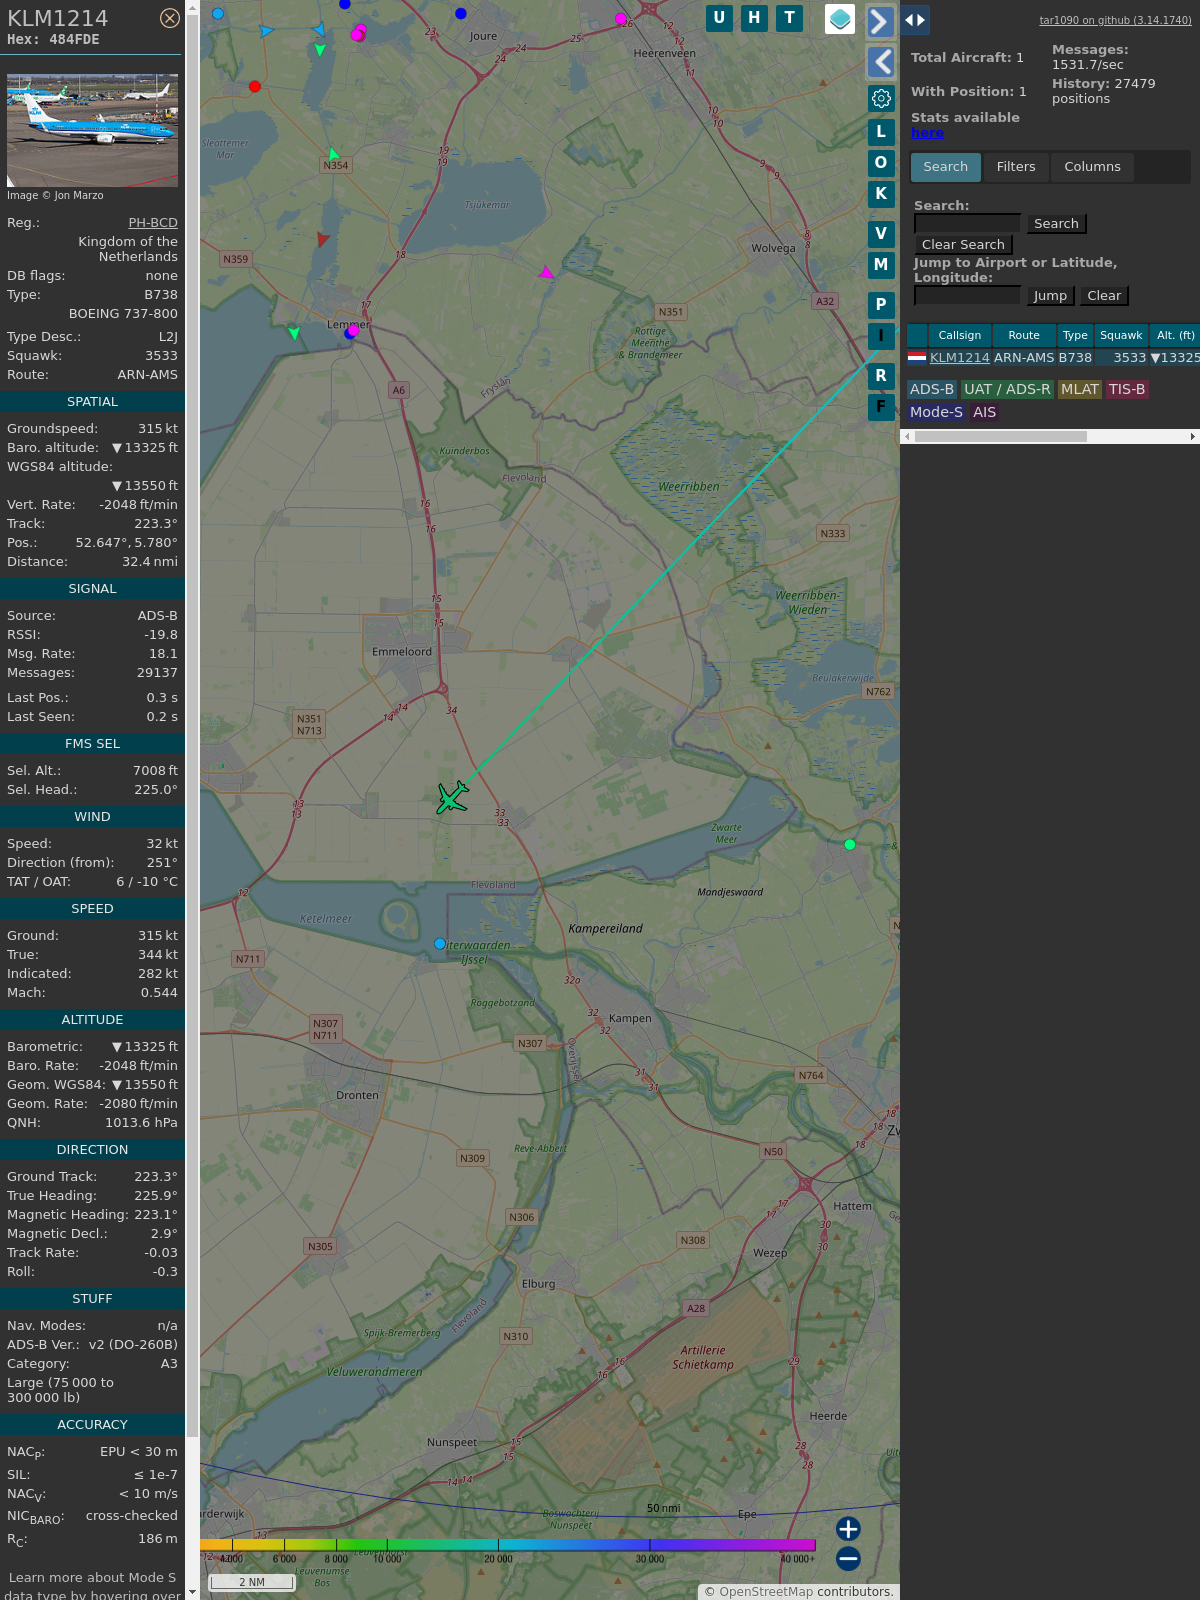The height and width of the screenshot is (1600, 1200).
Task: Click the I map button
Action: [881, 336]
